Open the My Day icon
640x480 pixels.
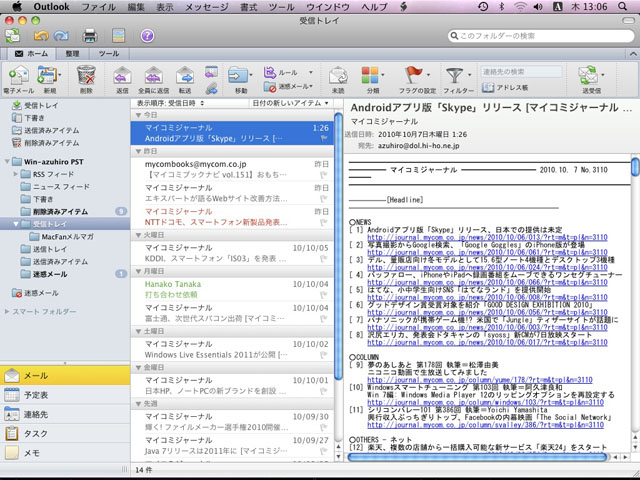(118, 36)
